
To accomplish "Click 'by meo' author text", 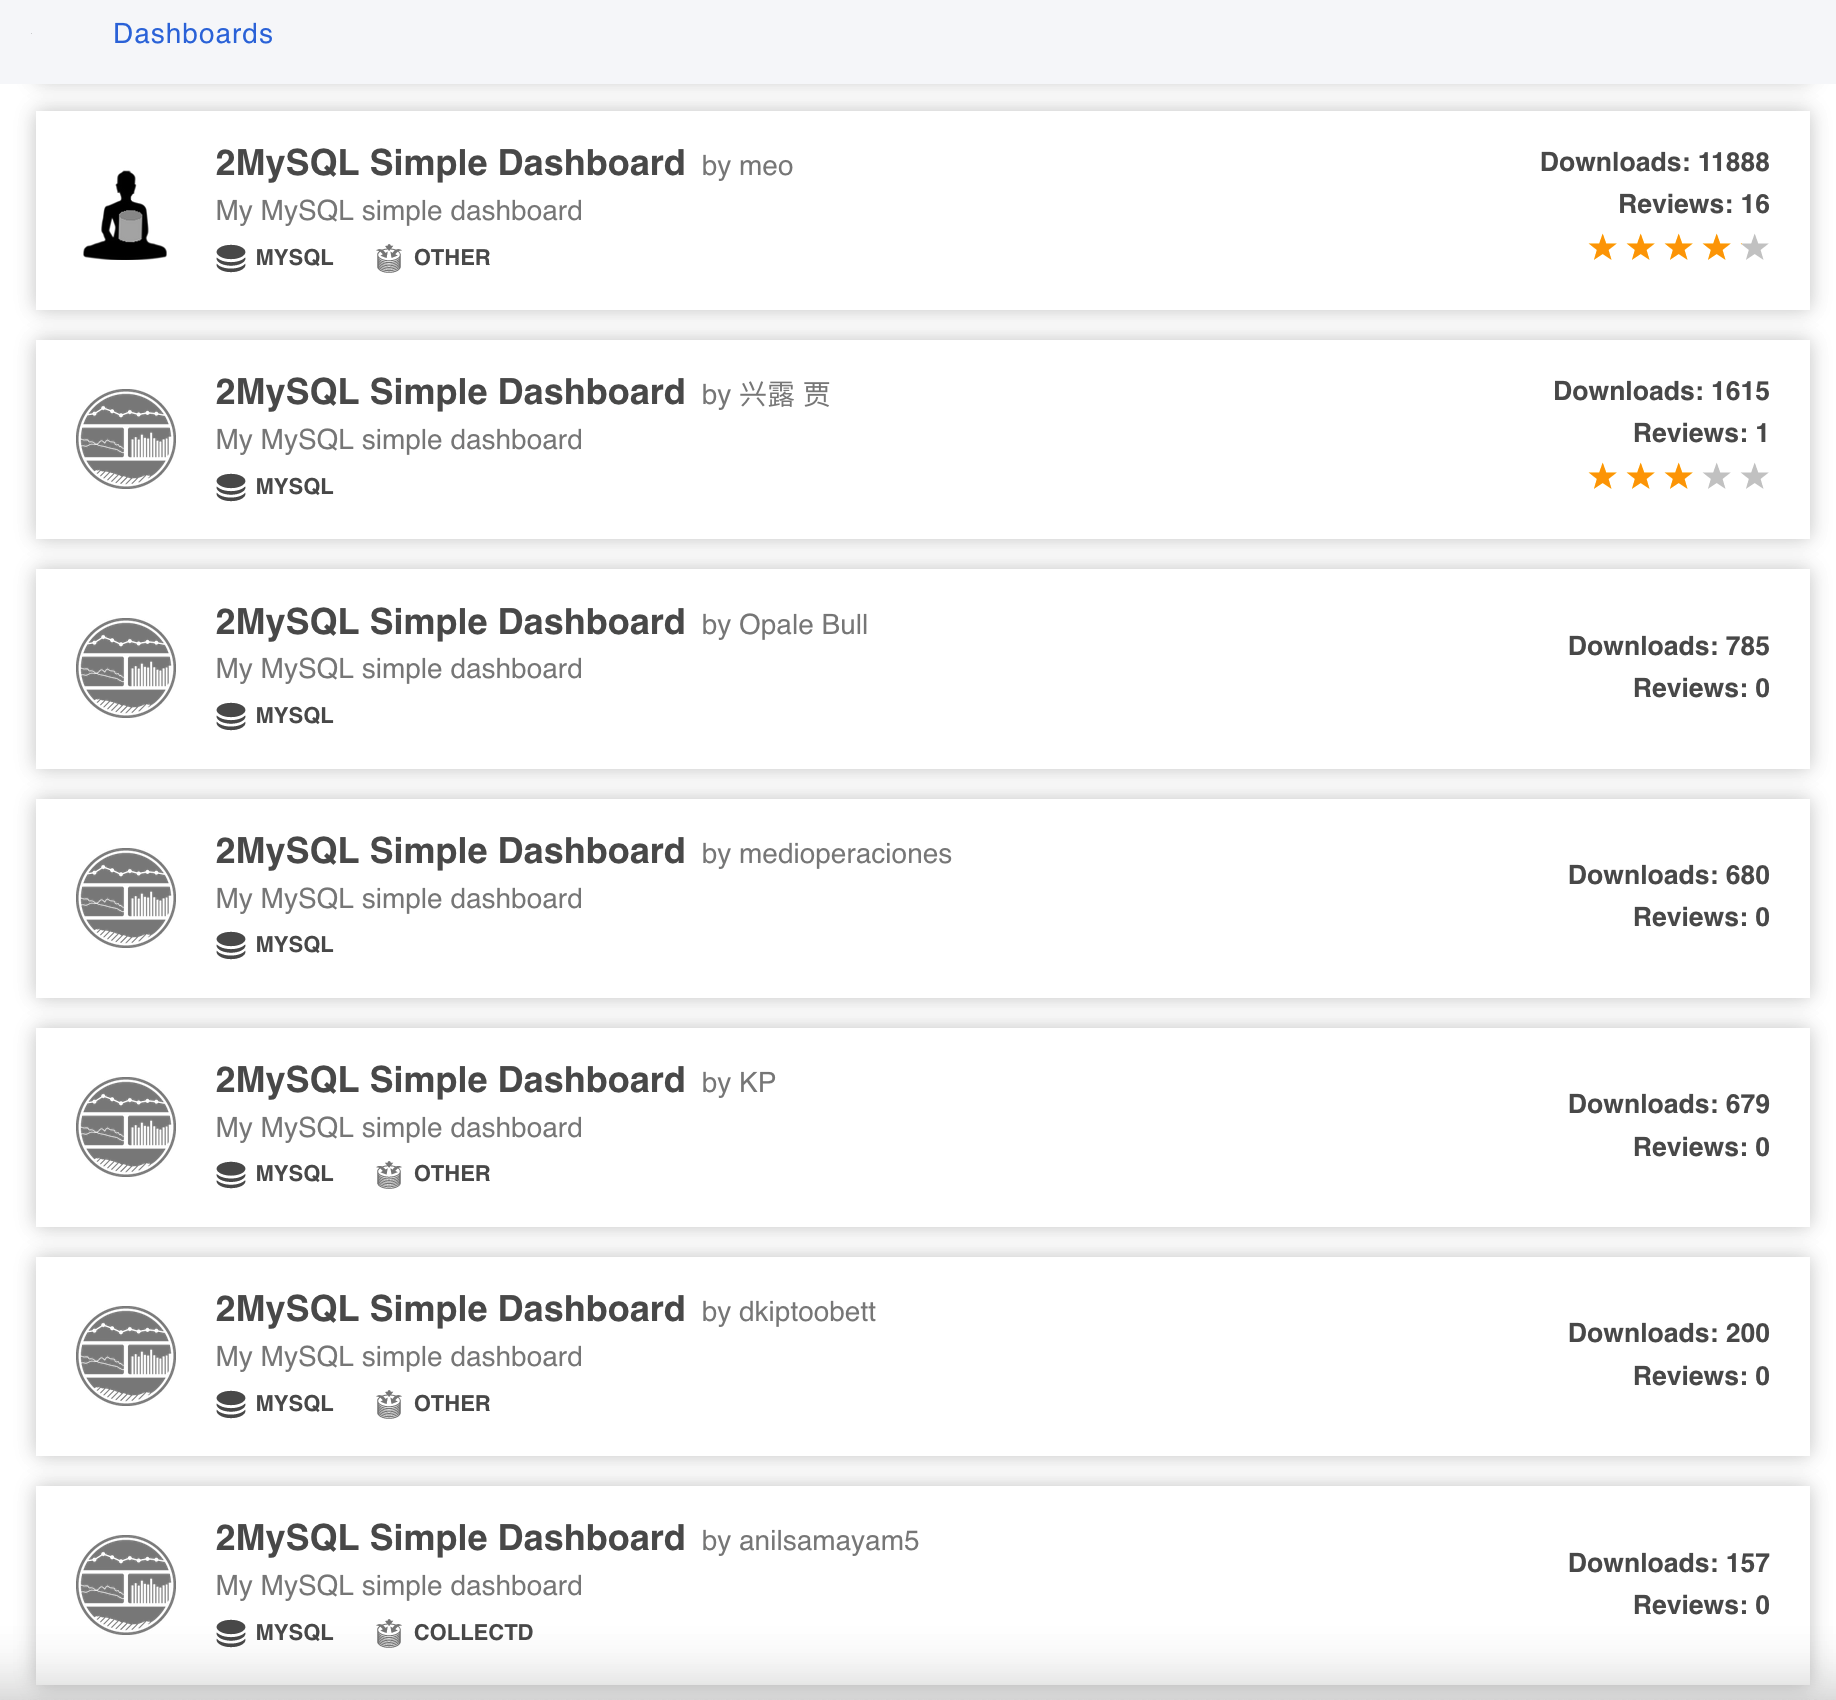I will point(747,166).
